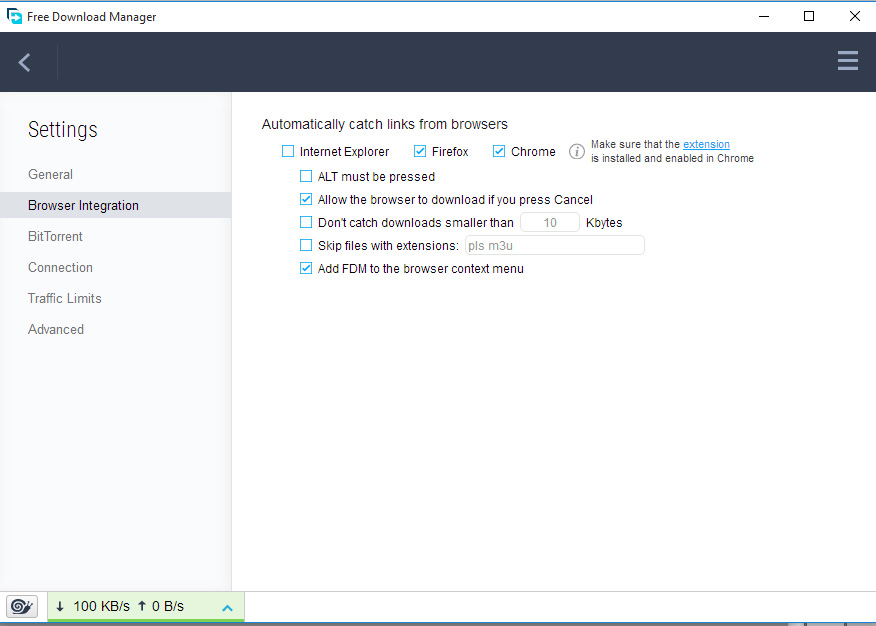Click the back arrow navigation icon
The width and height of the screenshot is (876, 626).
(x=22, y=61)
